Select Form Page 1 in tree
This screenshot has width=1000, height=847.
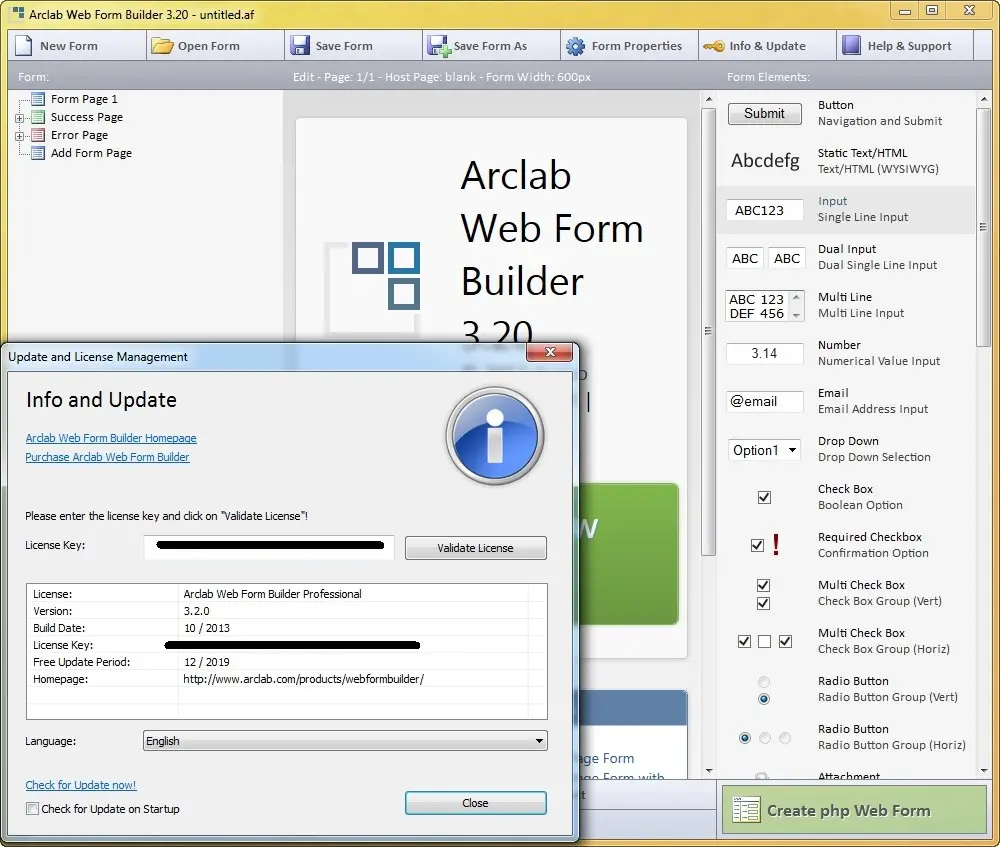pyautogui.click(x=84, y=99)
